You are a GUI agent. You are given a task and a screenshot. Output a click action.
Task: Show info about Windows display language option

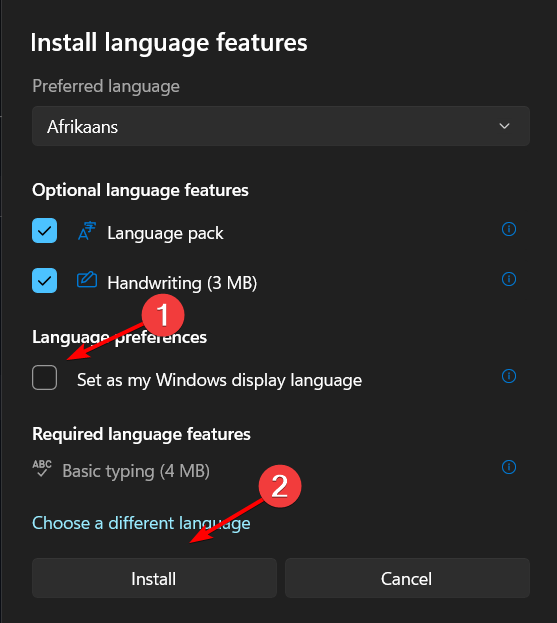click(x=509, y=376)
